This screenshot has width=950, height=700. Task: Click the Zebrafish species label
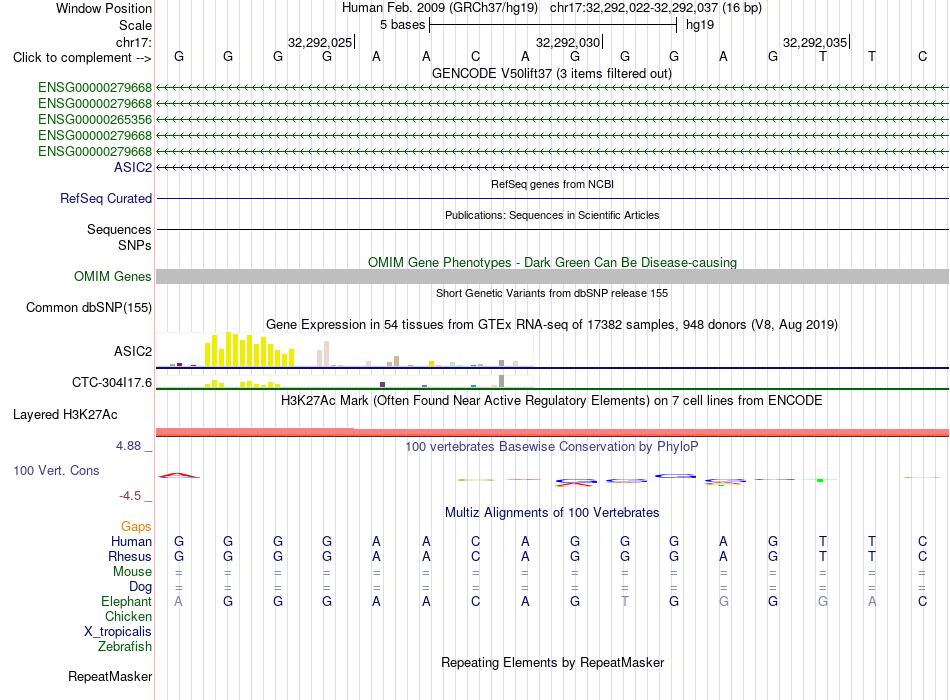(x=125, y=647)
